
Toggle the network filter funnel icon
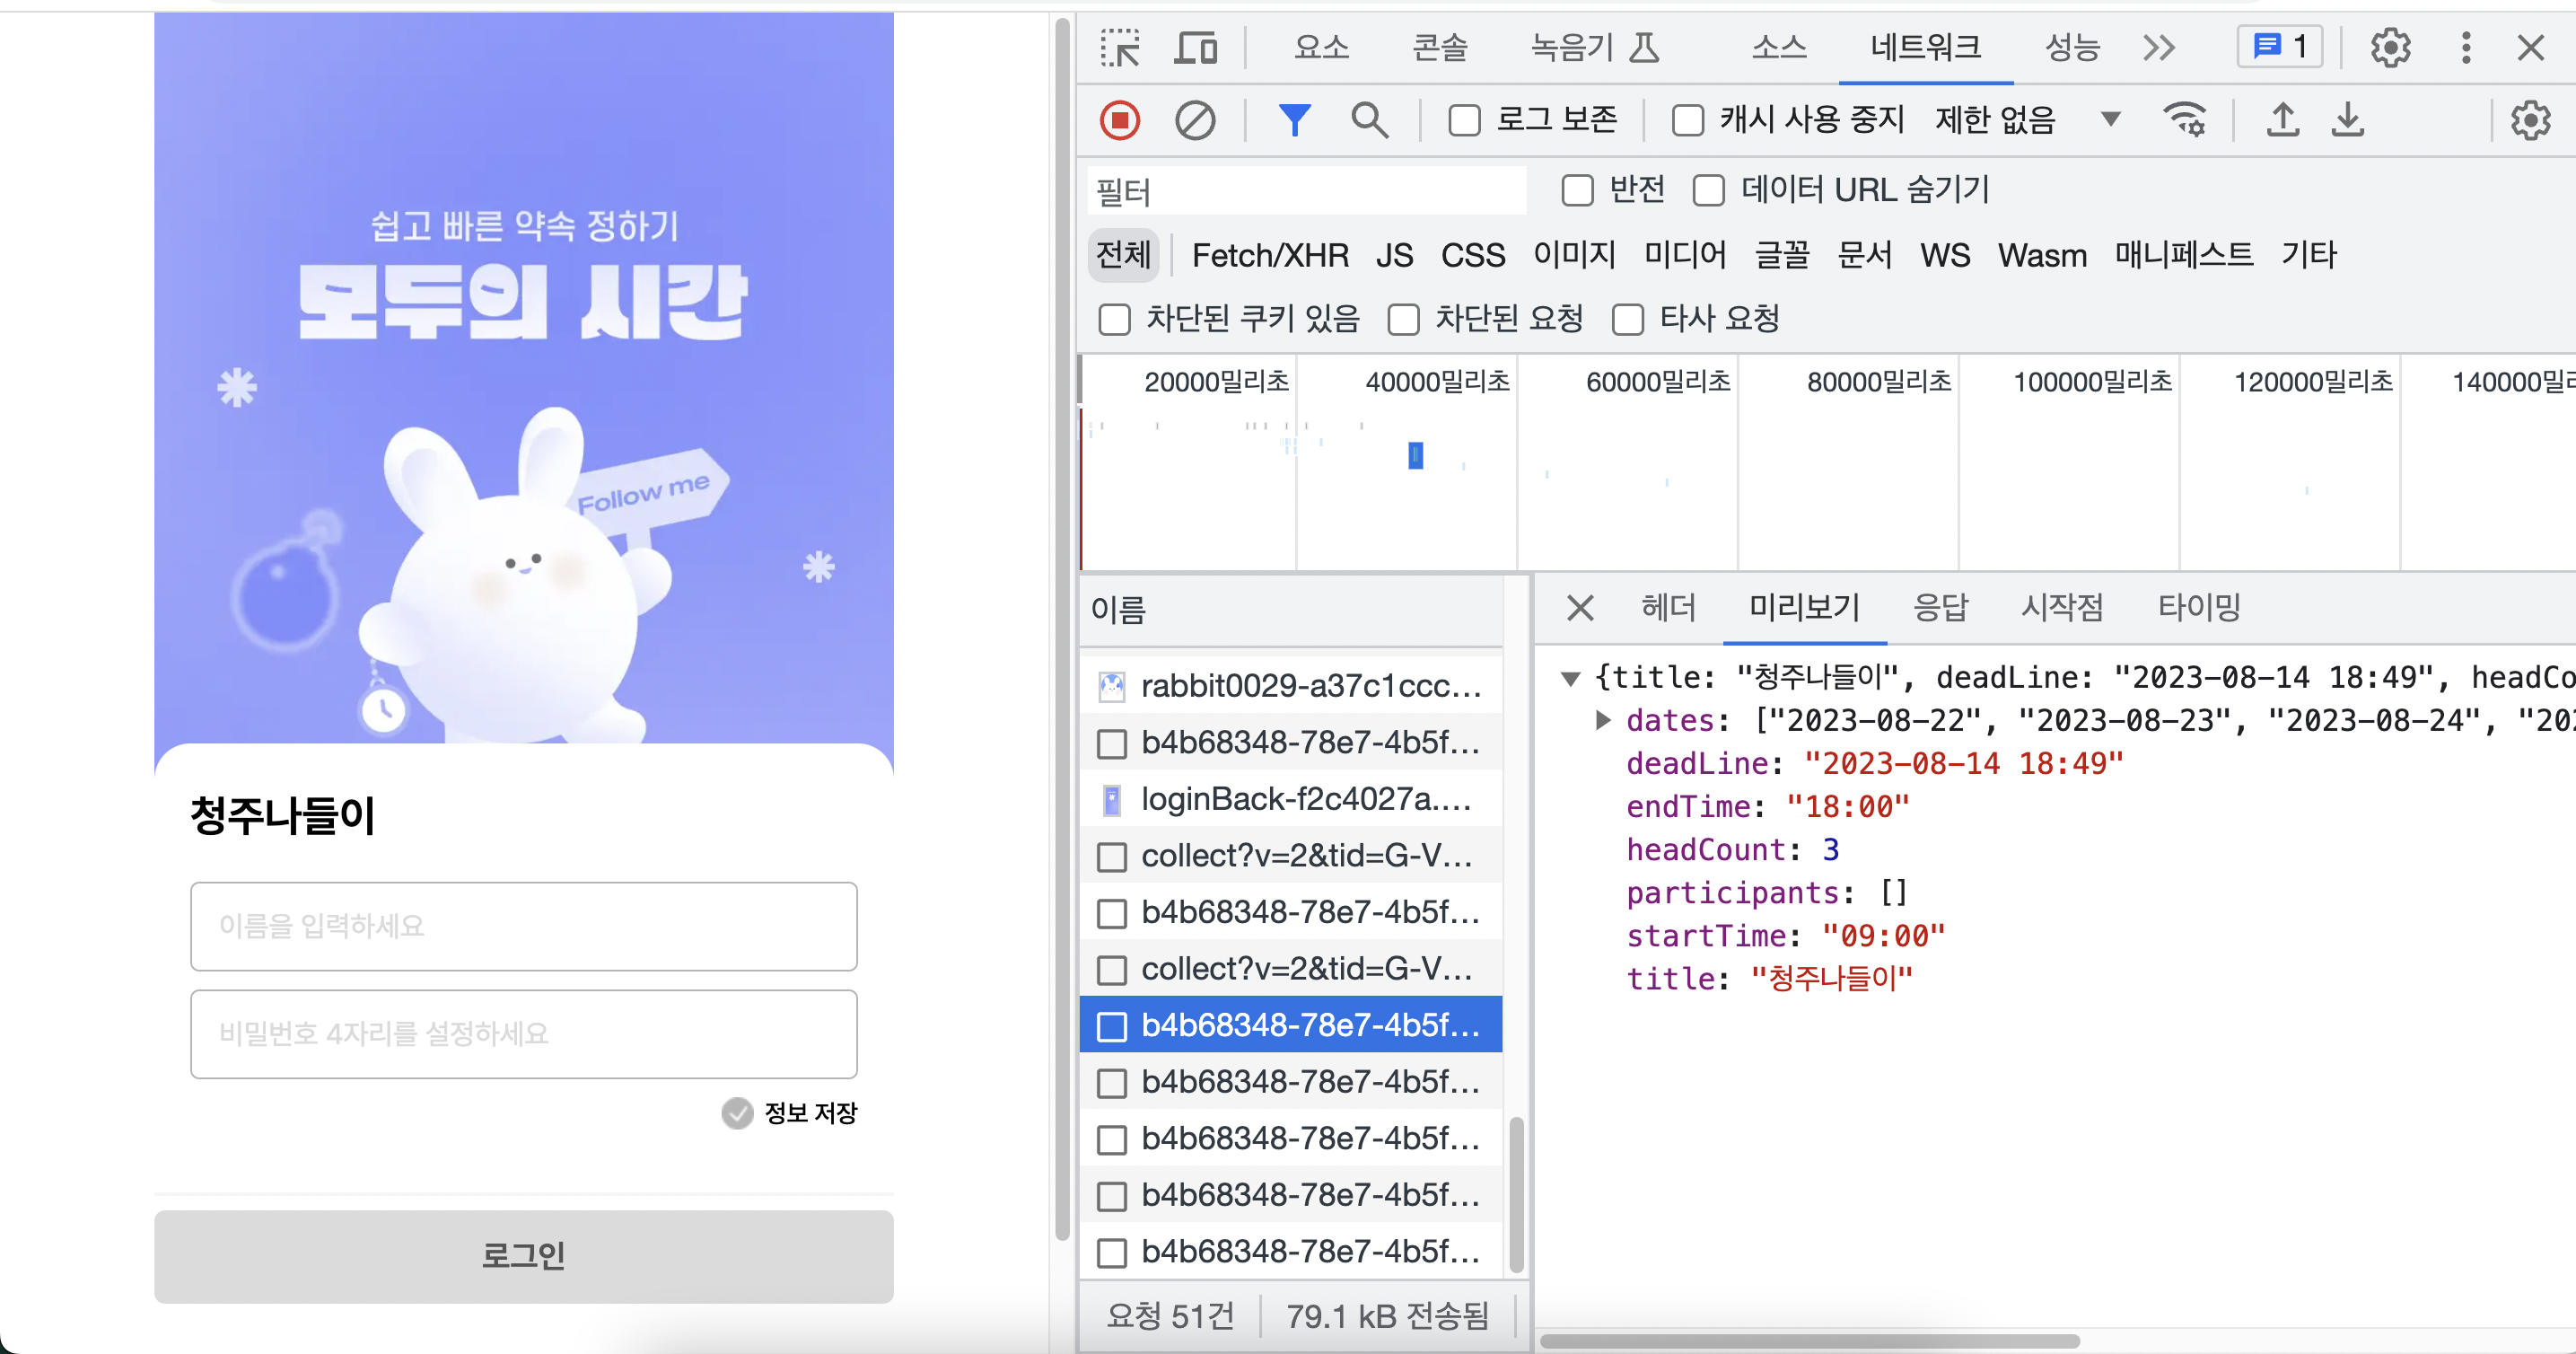point(1294,120)
